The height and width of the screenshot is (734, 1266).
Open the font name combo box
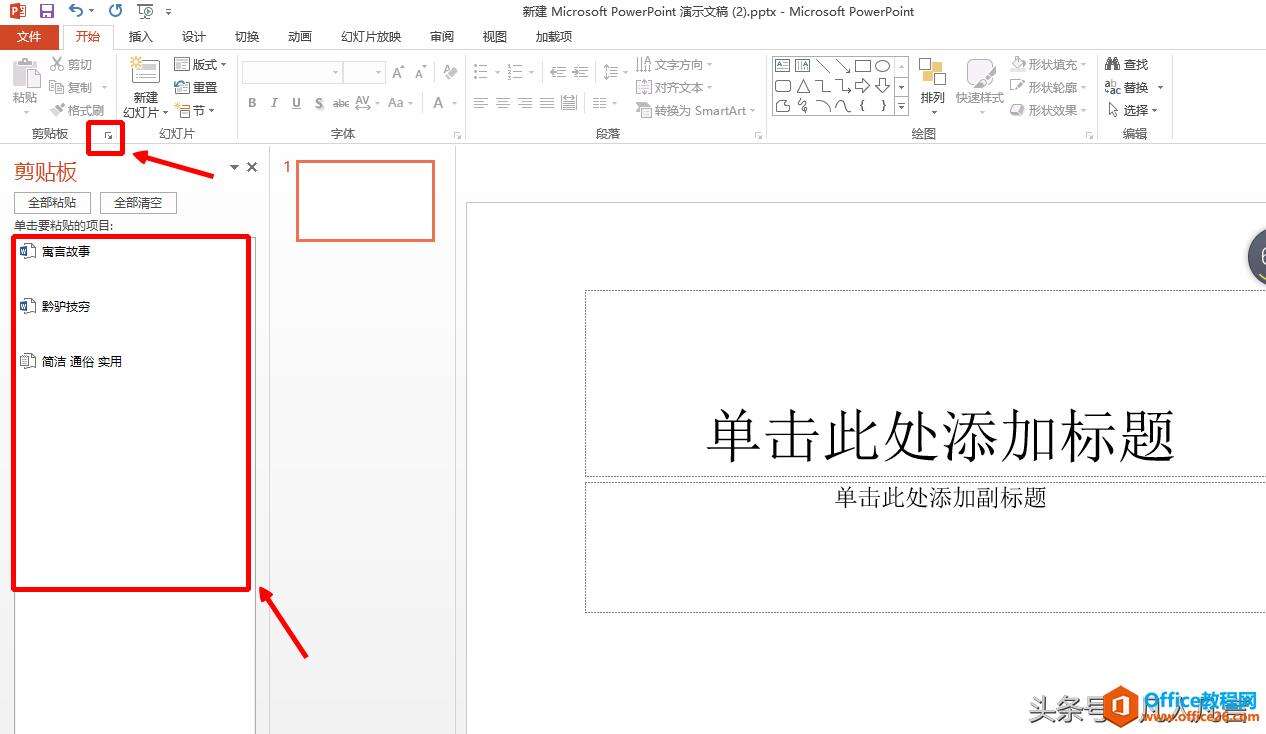(291, 73)
